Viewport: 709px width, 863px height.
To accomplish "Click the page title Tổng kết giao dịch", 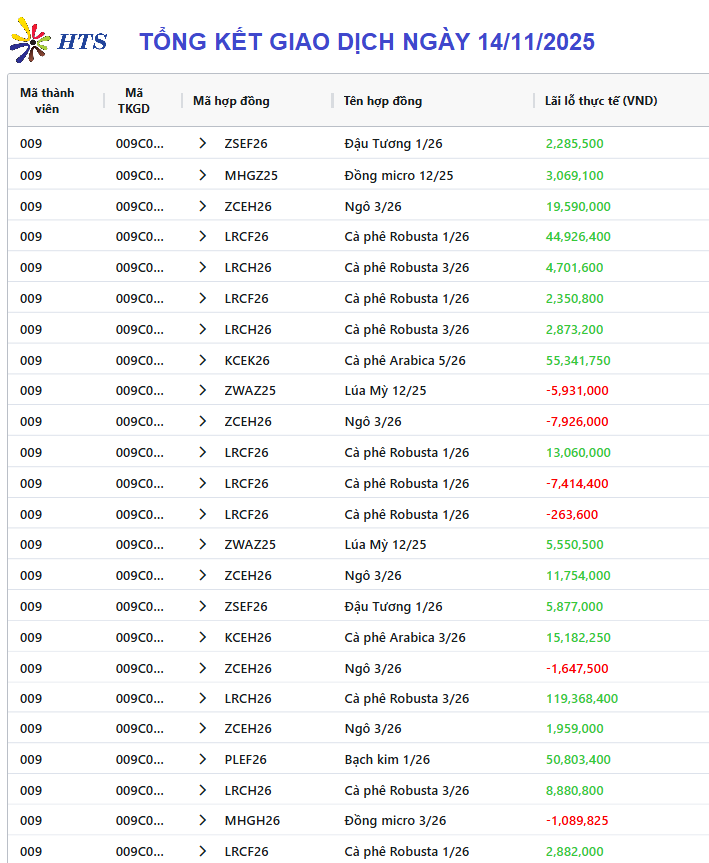I will click(366, 41).
